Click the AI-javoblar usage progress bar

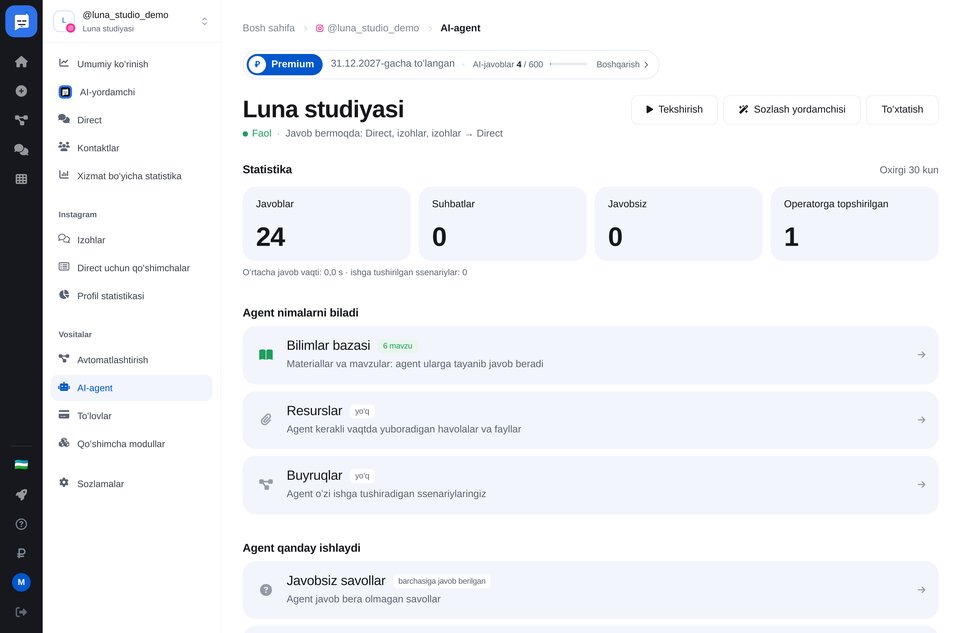coord(568,64)
